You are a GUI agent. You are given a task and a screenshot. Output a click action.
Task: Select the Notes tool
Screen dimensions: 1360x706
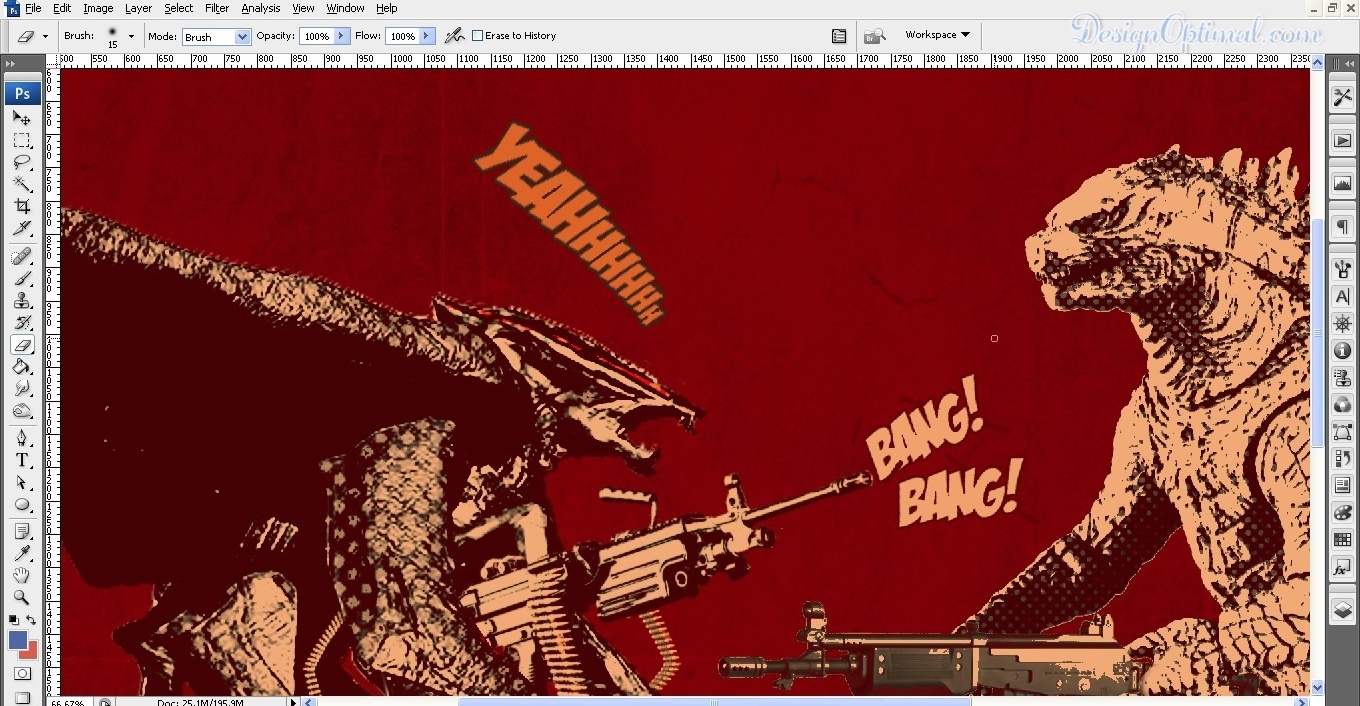pos(22,531)
